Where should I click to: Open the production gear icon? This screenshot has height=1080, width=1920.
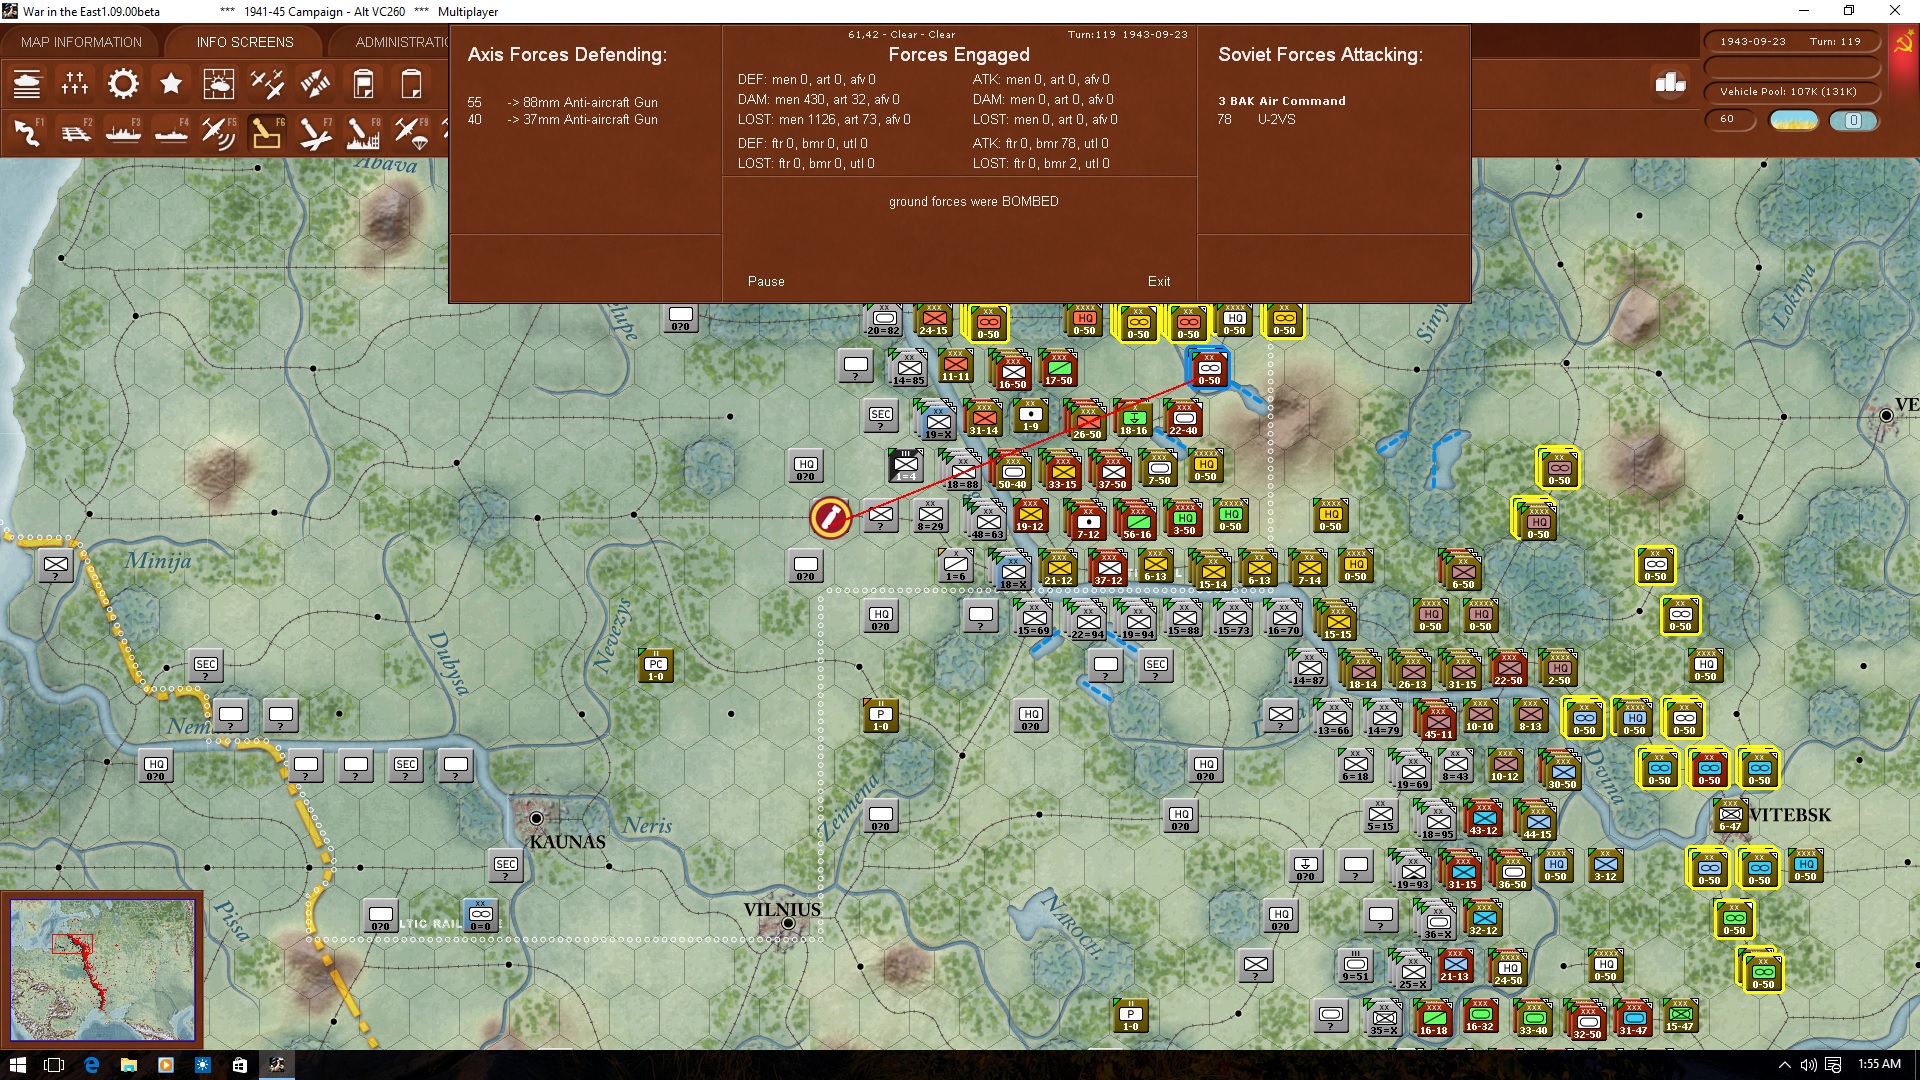click(123, 84)
